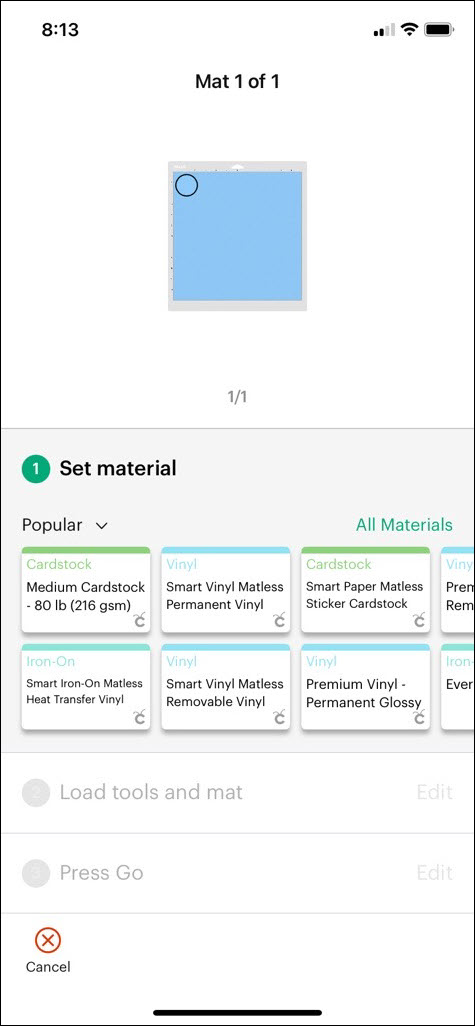Viewport: 475px width, 1026px height.
Task: Click Edit beside Load tools and mat
Action: (x=434, y=792)
